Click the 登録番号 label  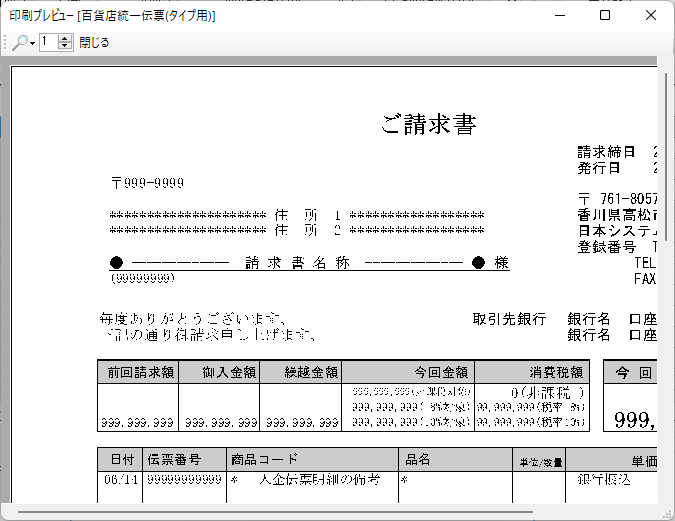click(x=607, y=247)
